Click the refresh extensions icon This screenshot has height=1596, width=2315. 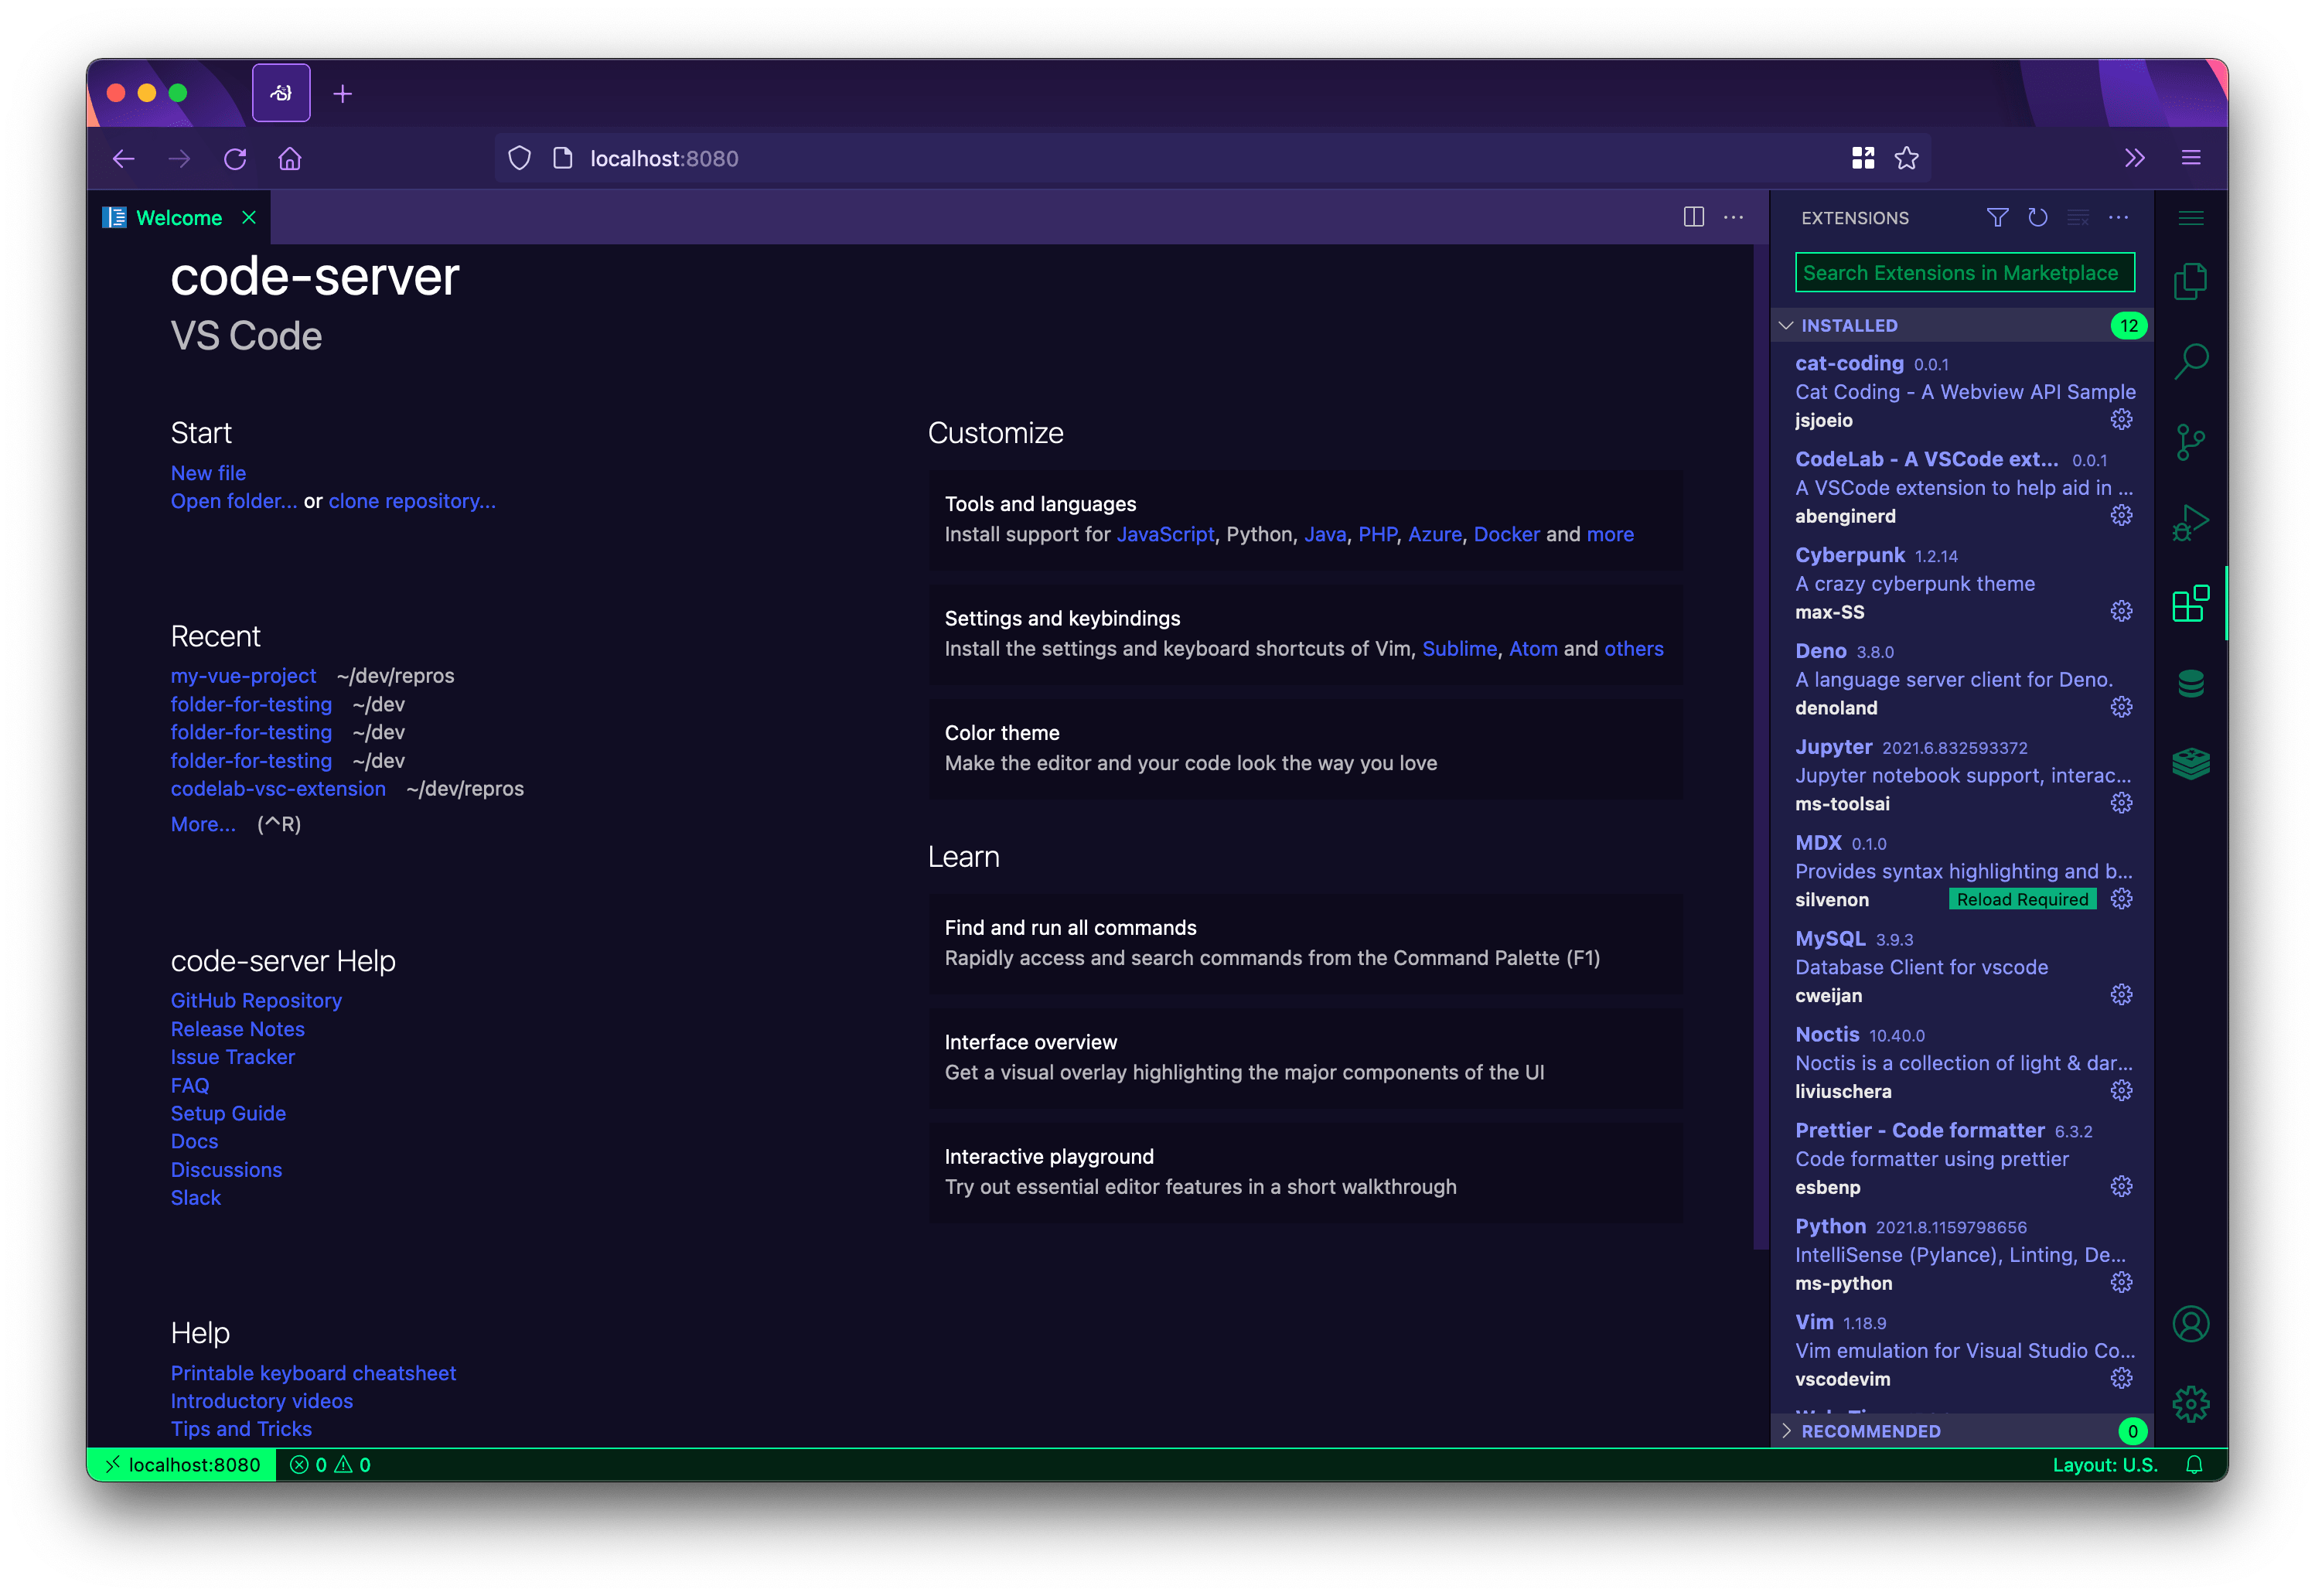point(2037,218)
